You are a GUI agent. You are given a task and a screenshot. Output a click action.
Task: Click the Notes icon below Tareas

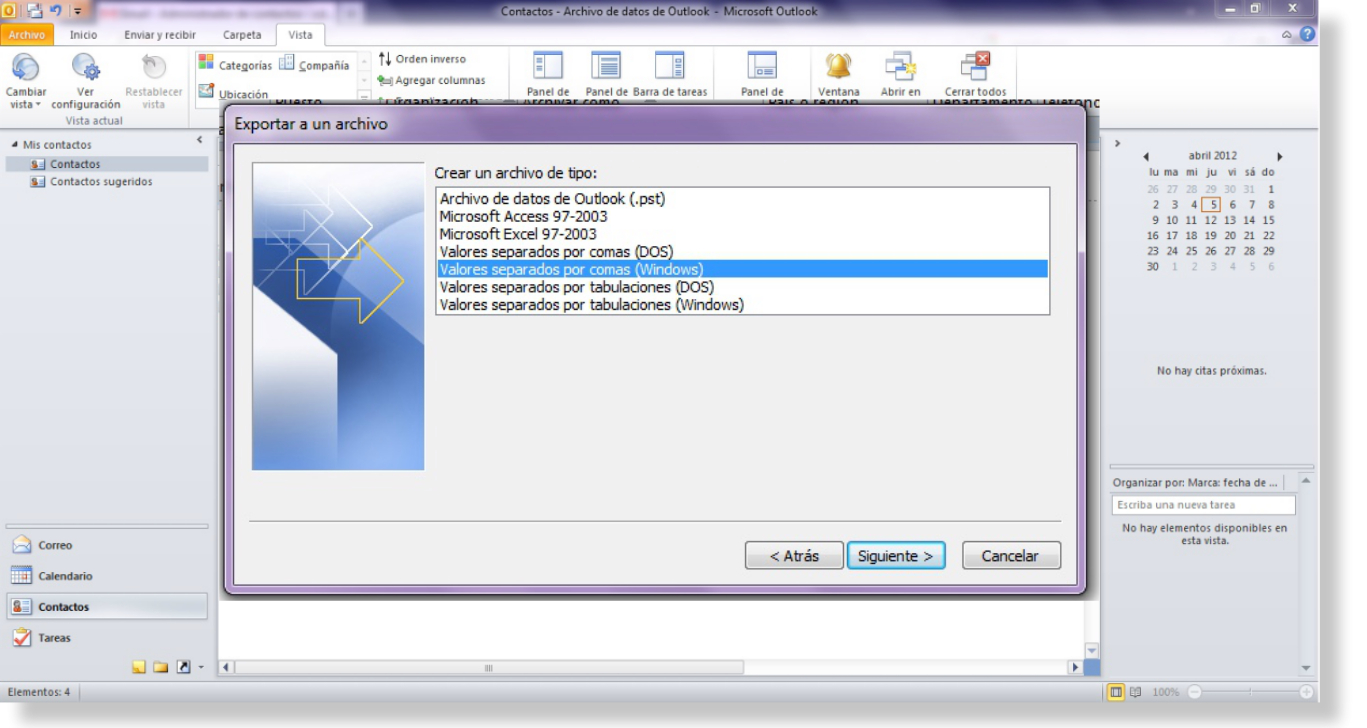[x=139, y=667]
